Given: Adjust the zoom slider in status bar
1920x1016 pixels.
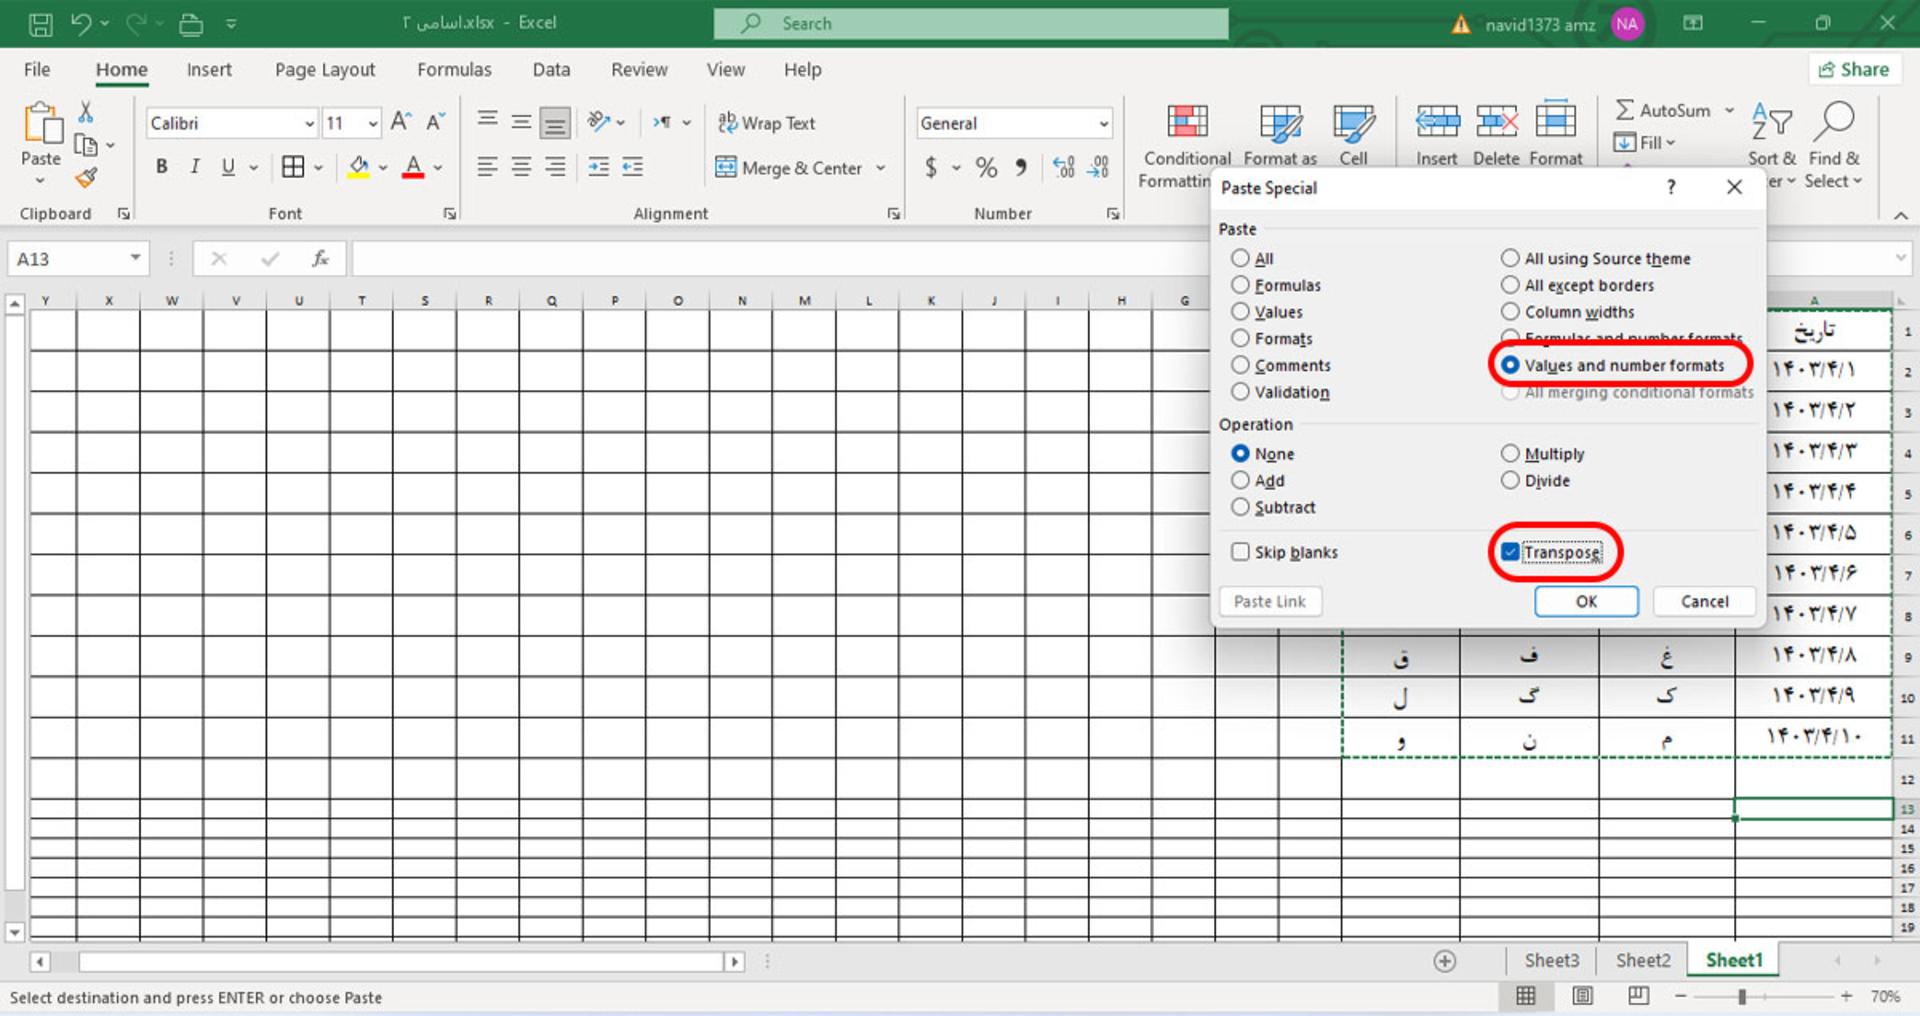Looking at the screenshot, I should tap(1742, 997).
